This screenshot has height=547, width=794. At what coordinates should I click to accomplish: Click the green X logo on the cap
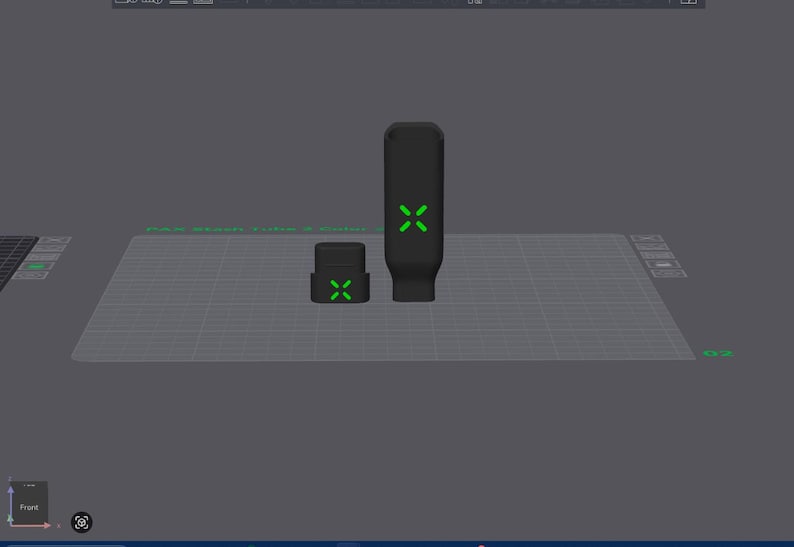[x=340, y=290]
